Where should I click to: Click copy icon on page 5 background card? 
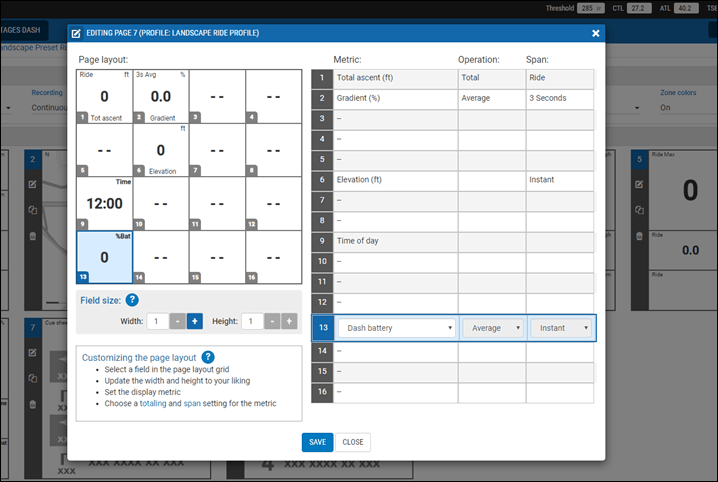point(639,210)
